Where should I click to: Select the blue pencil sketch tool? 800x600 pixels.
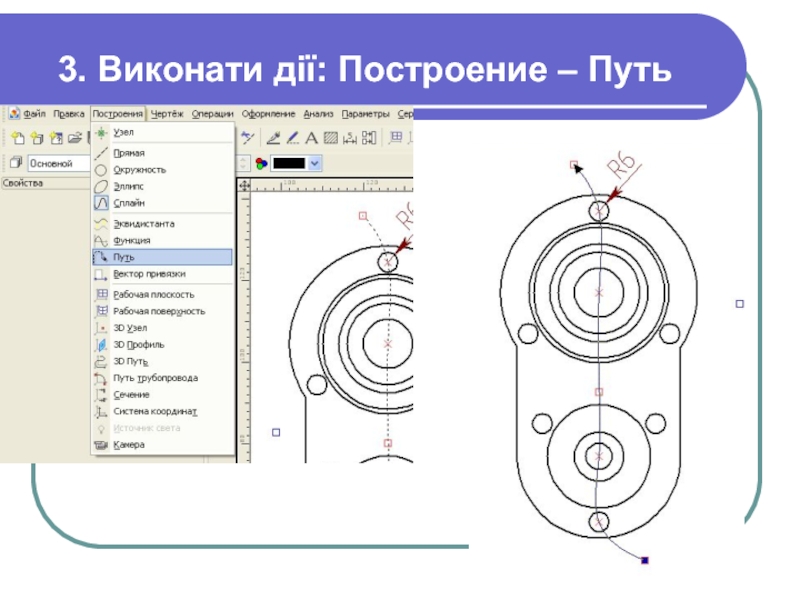click(x=292, y=138)
